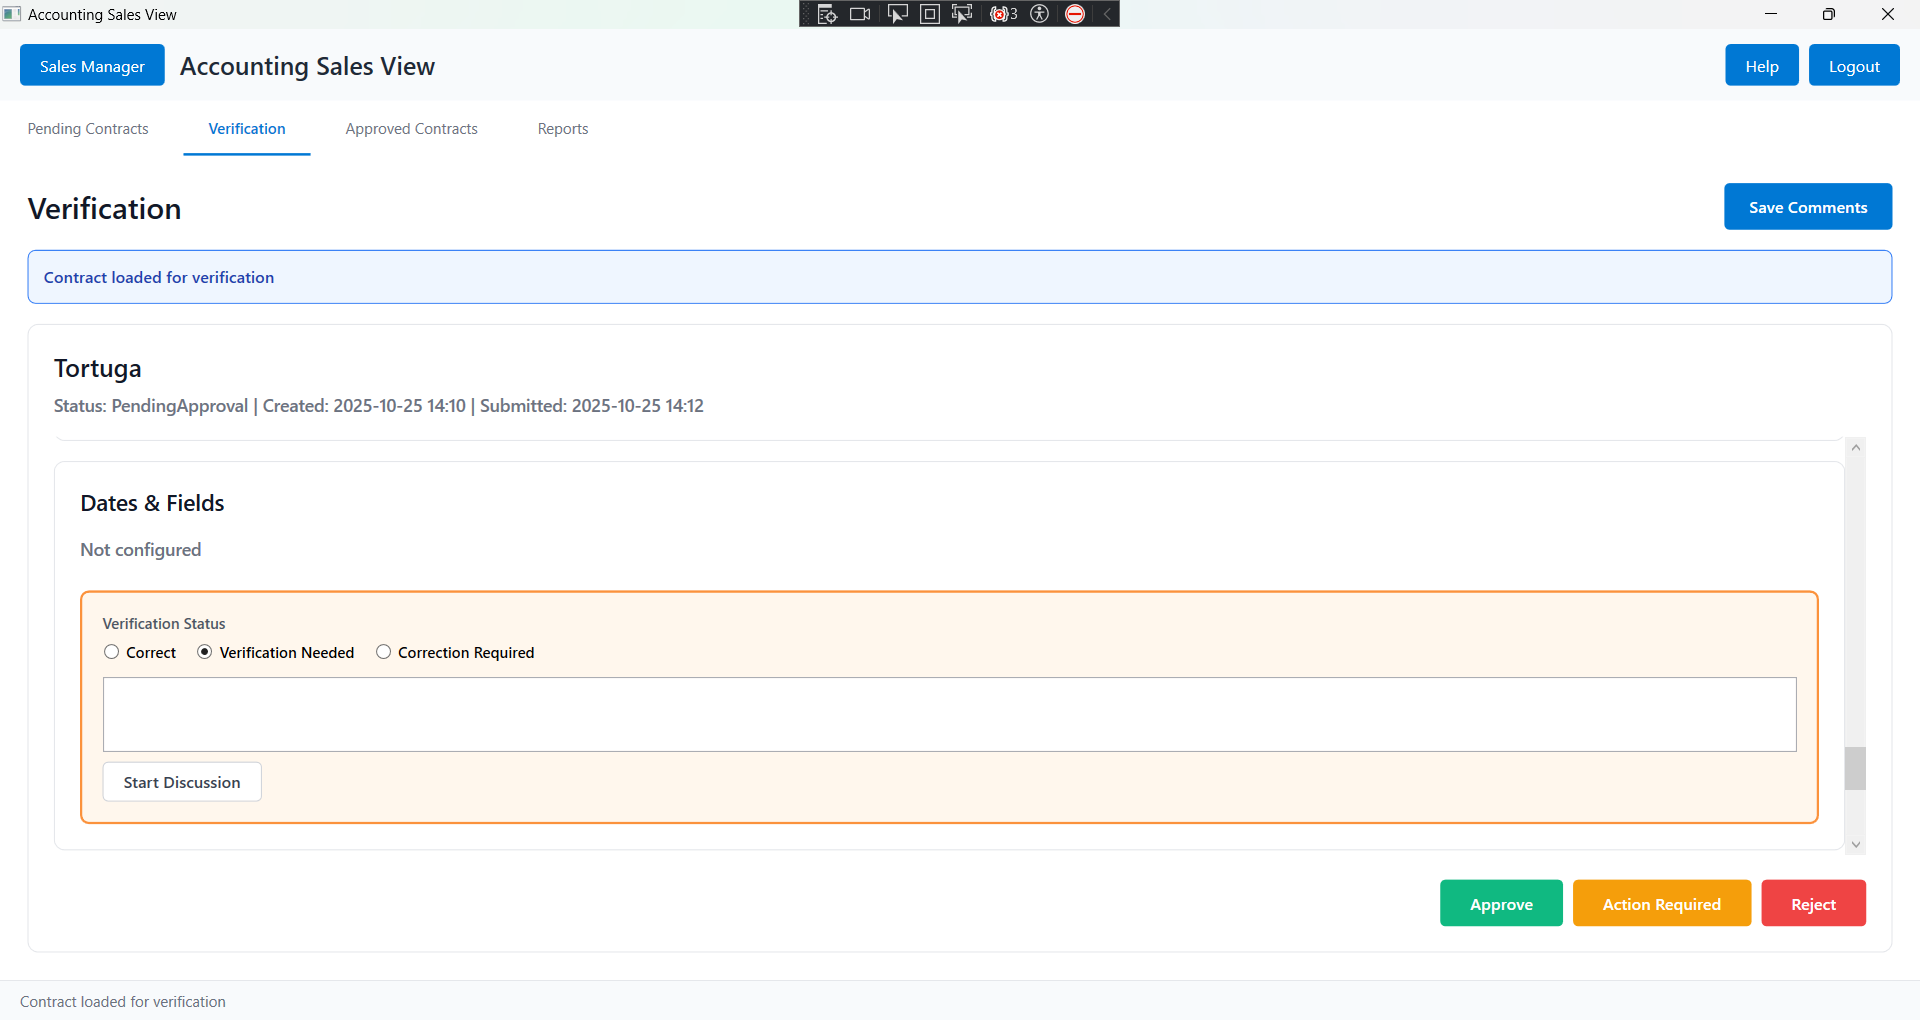Select the Correct radio button

[112, 652]
